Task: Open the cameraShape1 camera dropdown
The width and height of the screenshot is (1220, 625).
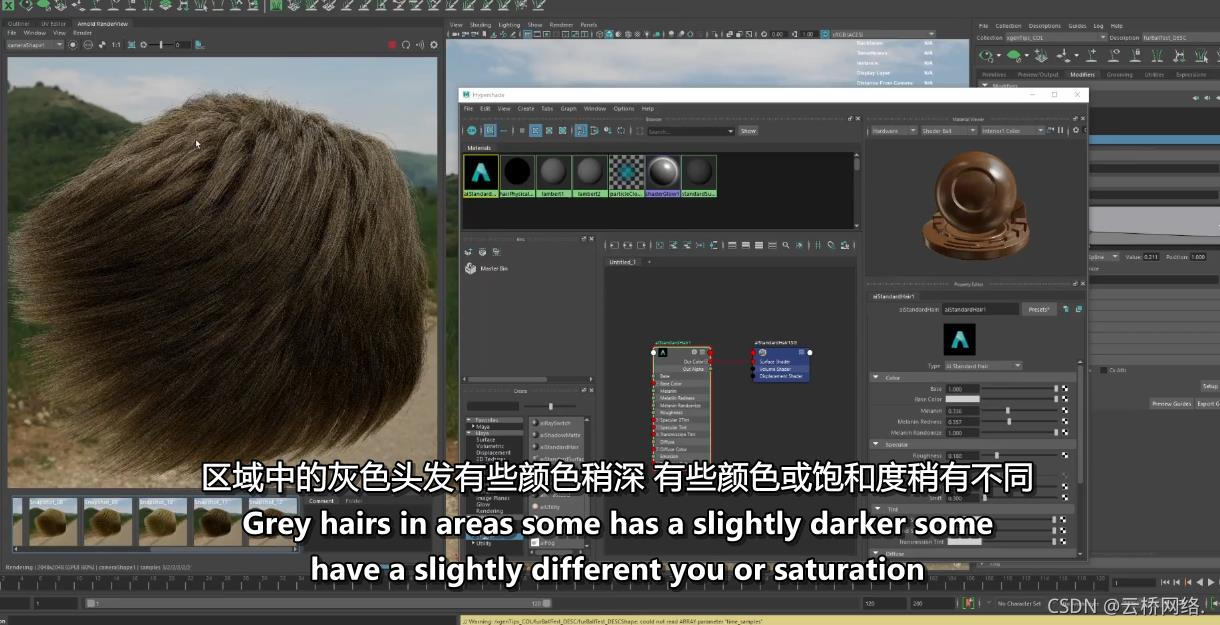Action: pos(35,45)
